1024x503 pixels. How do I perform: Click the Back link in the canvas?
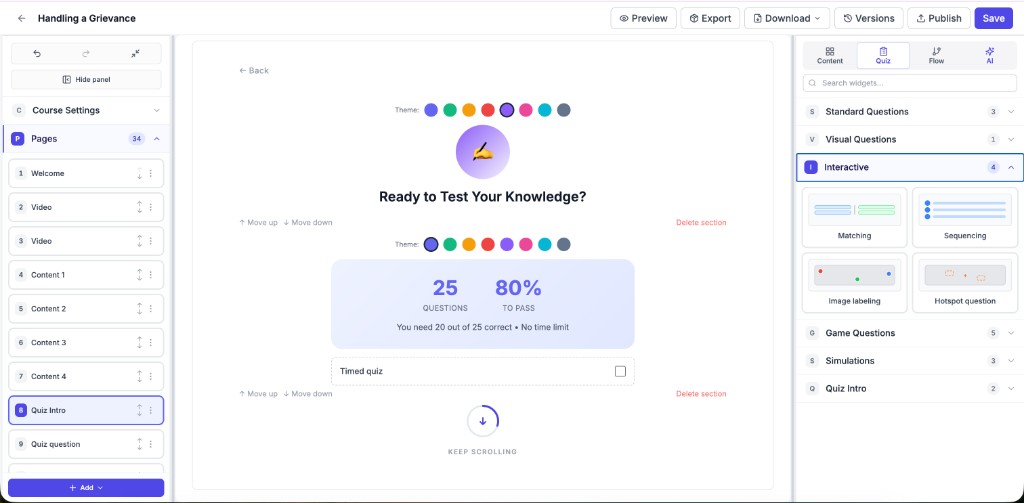254,71
